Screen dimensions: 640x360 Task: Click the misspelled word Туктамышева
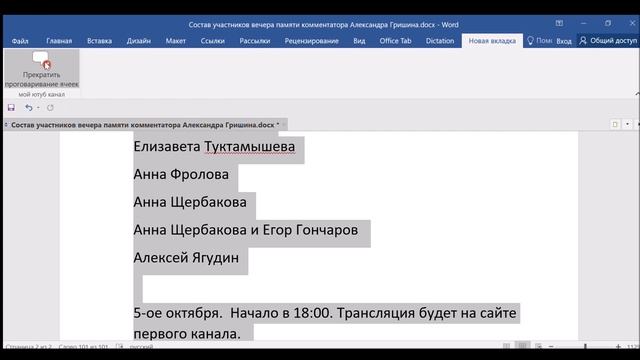(249, 147)
